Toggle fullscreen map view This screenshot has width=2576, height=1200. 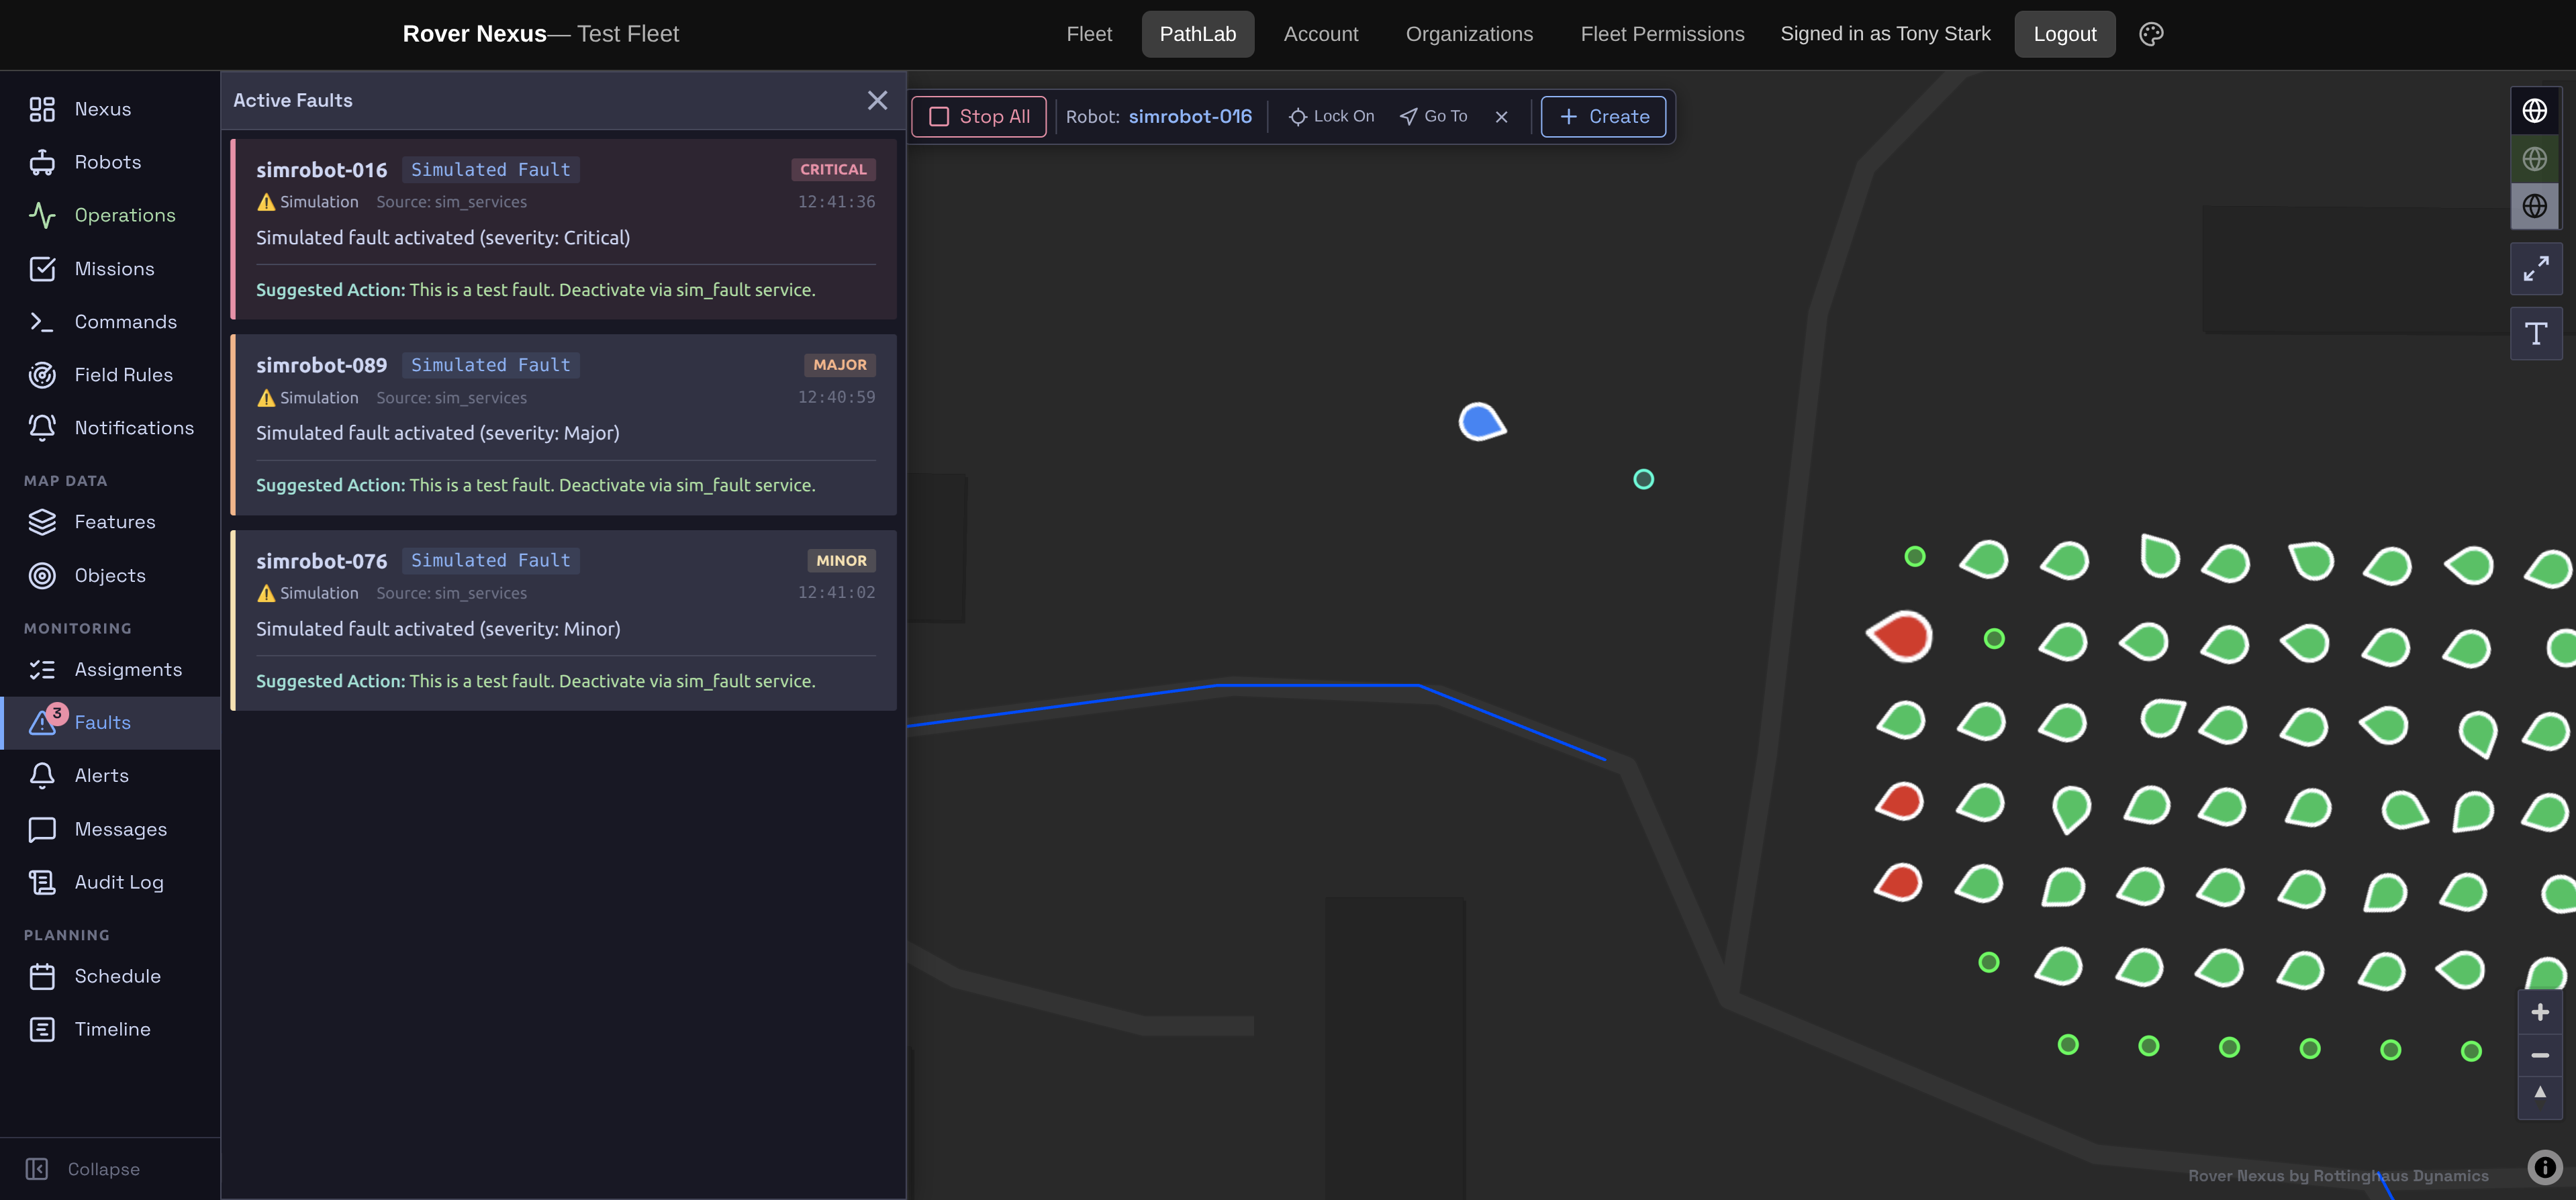pos(2535,268)
